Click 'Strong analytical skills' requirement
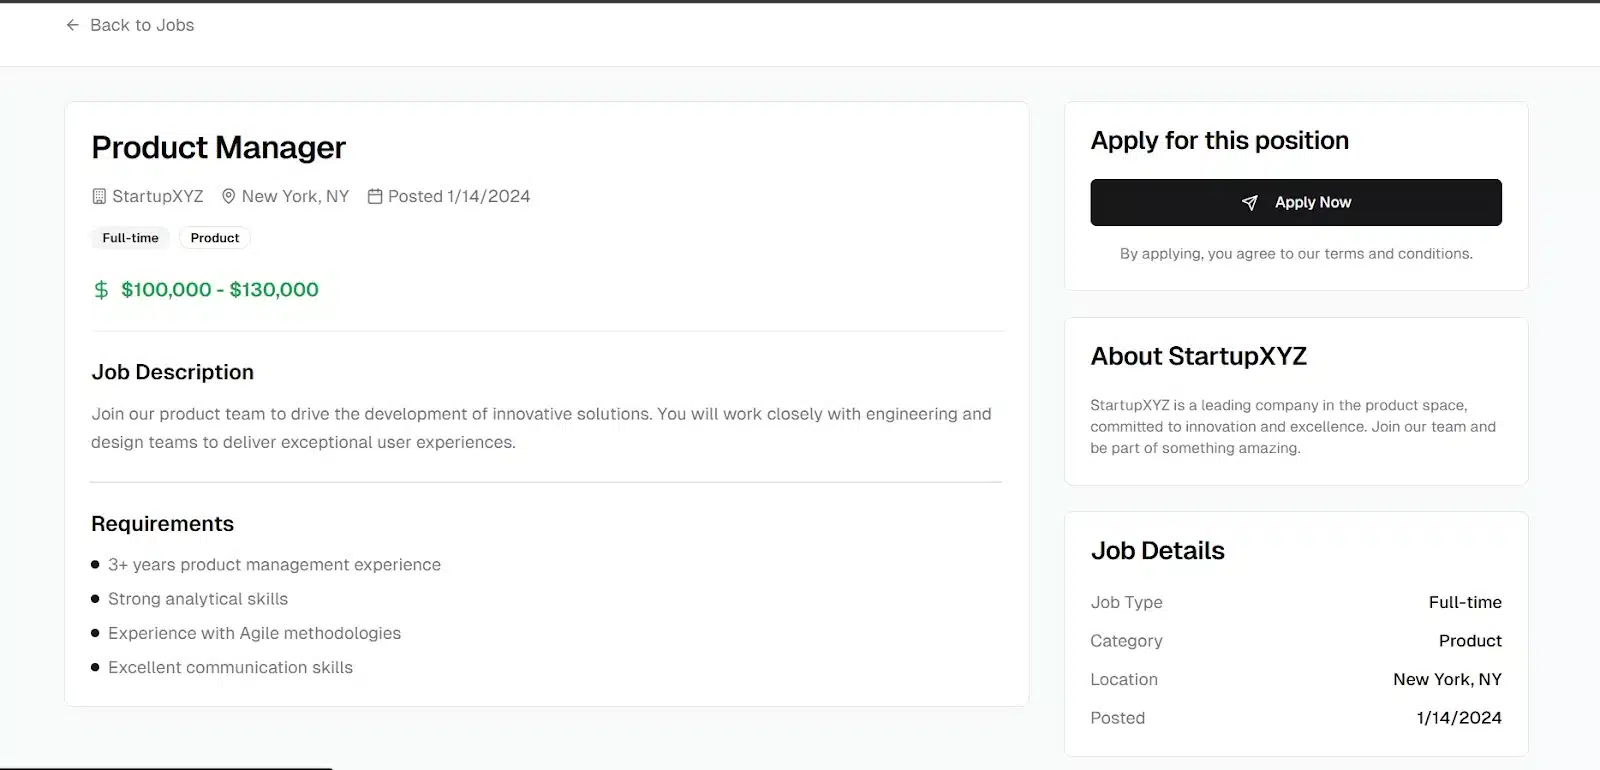 198,599
